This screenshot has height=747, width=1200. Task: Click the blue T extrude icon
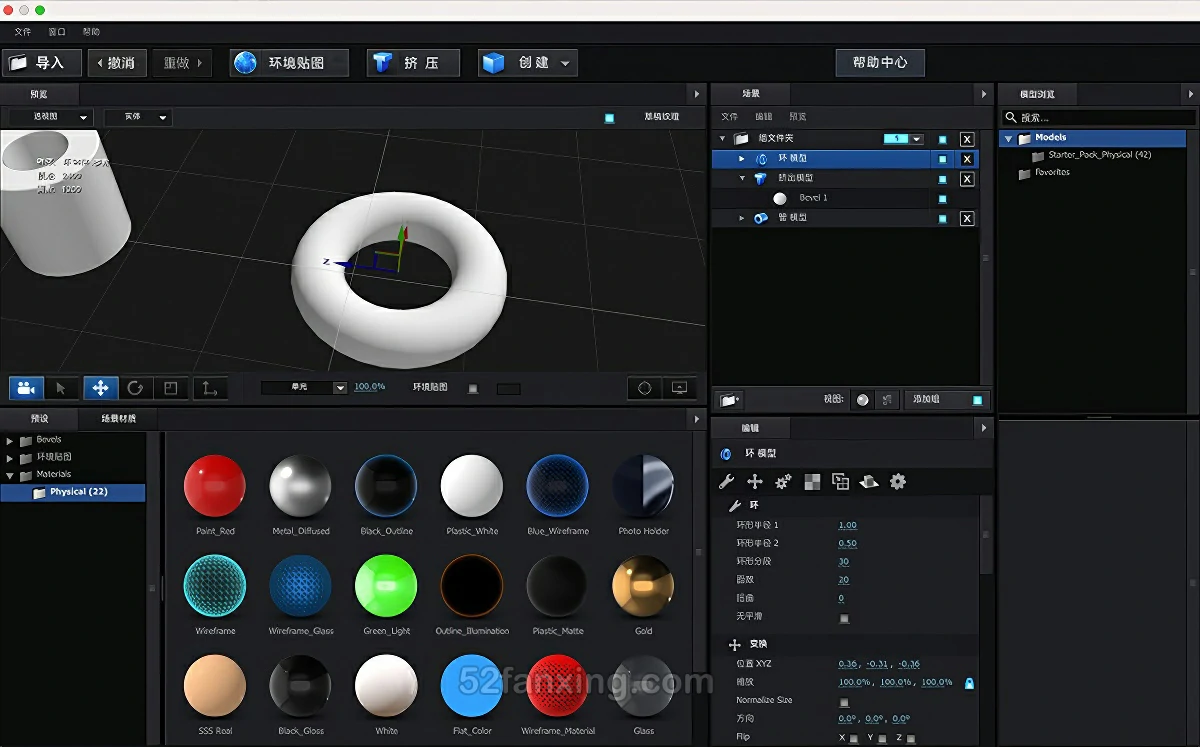382,63
